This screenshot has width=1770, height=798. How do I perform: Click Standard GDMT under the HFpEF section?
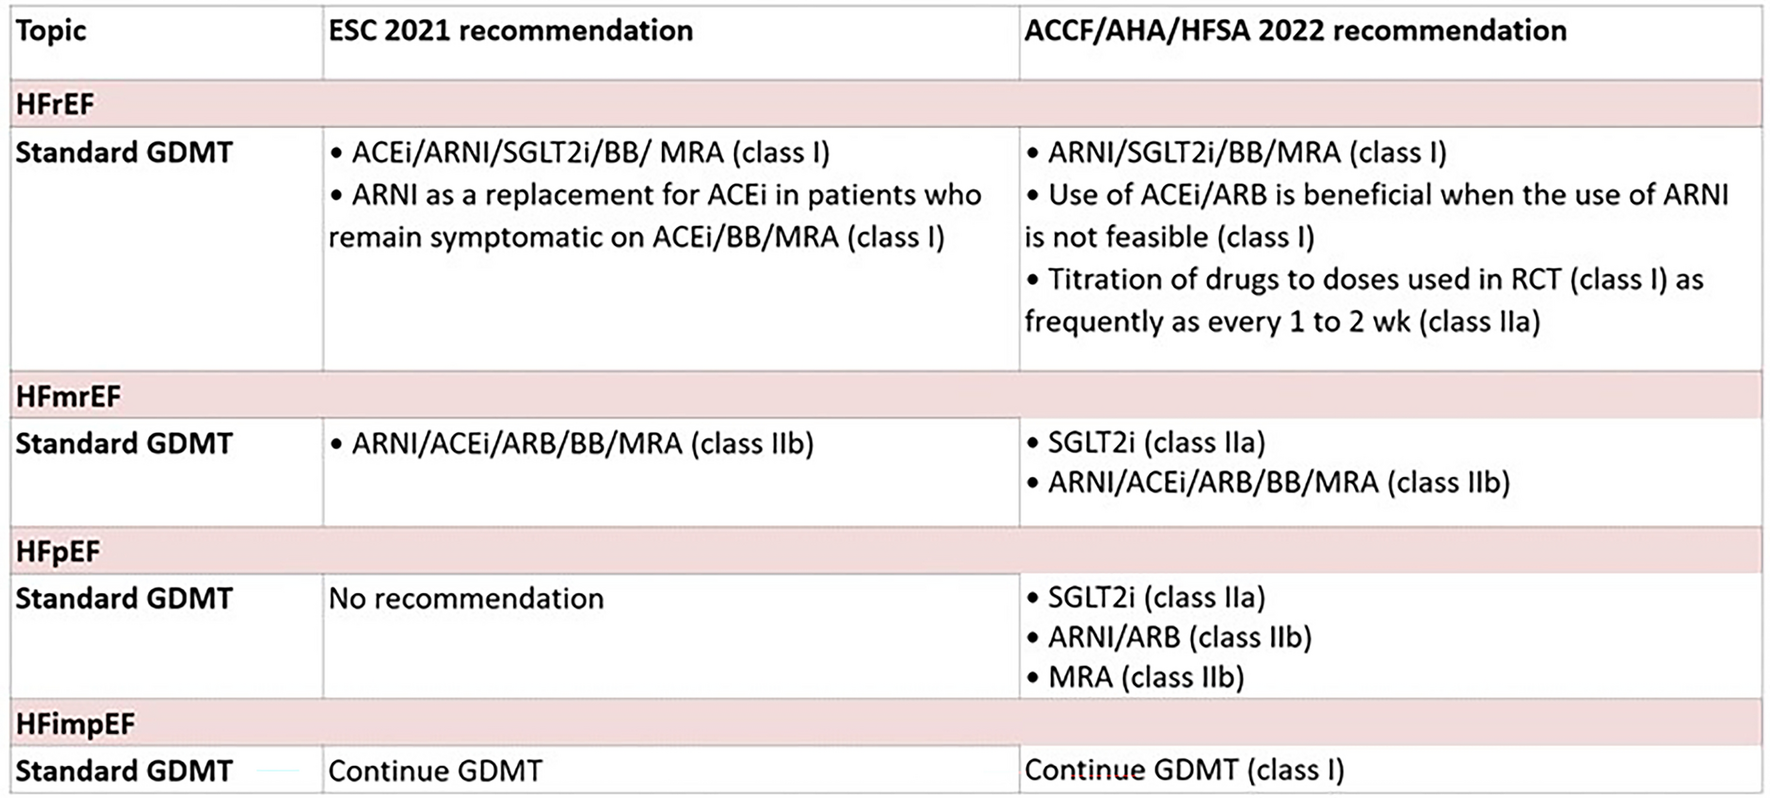click(x=124, y=598)
